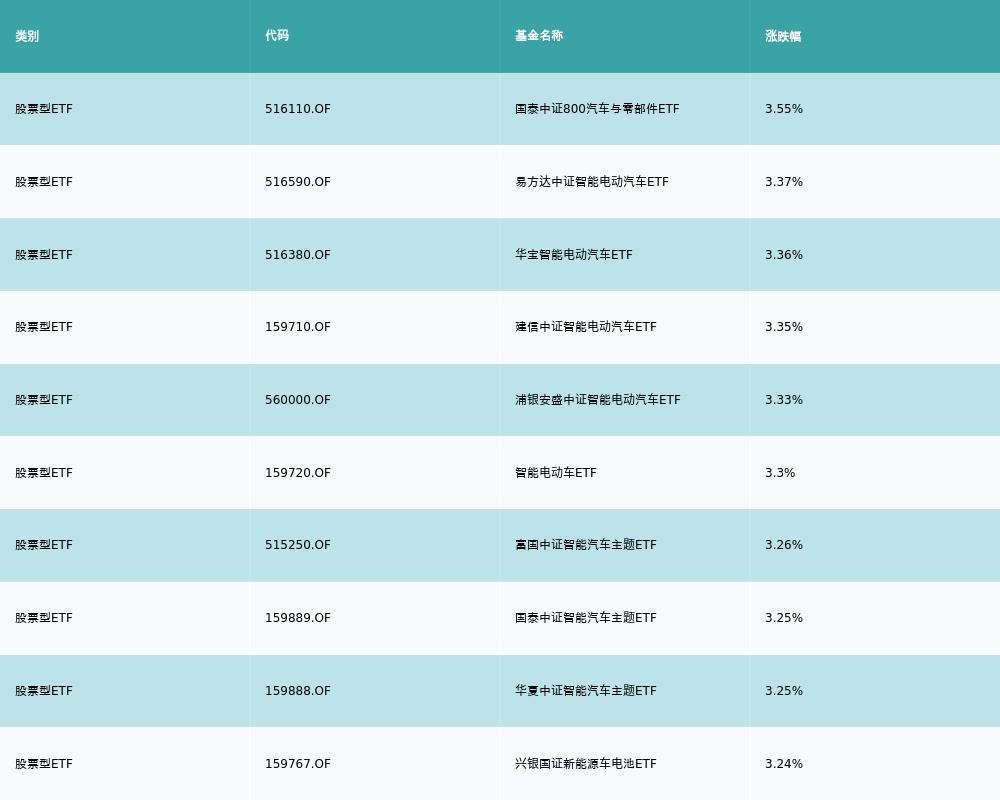Click the 3.35% change value
The height and width of the screenshot is (800, 1000).
point(784,327)
